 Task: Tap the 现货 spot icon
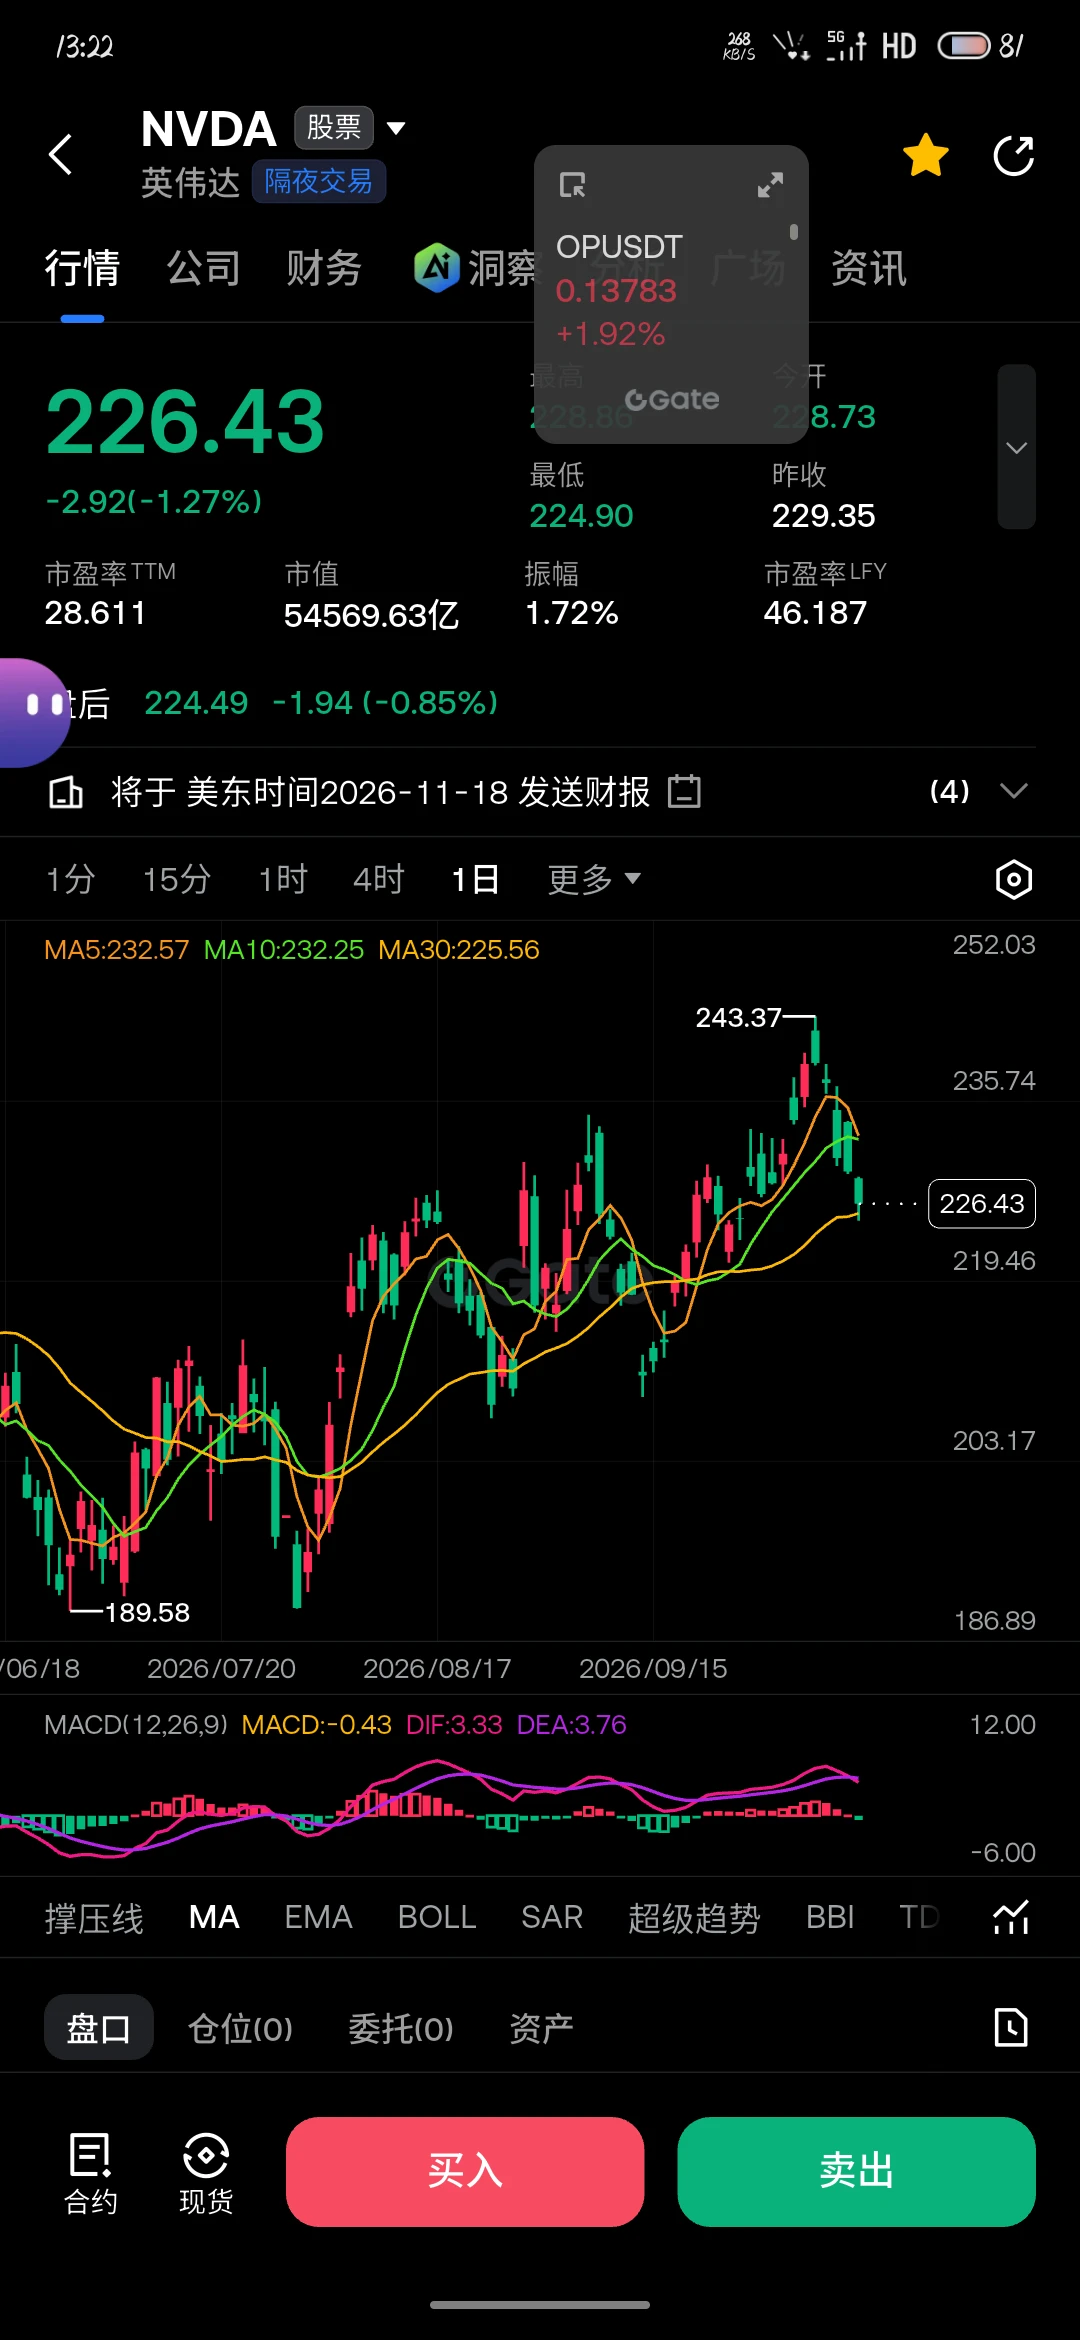pos(206,2173)
